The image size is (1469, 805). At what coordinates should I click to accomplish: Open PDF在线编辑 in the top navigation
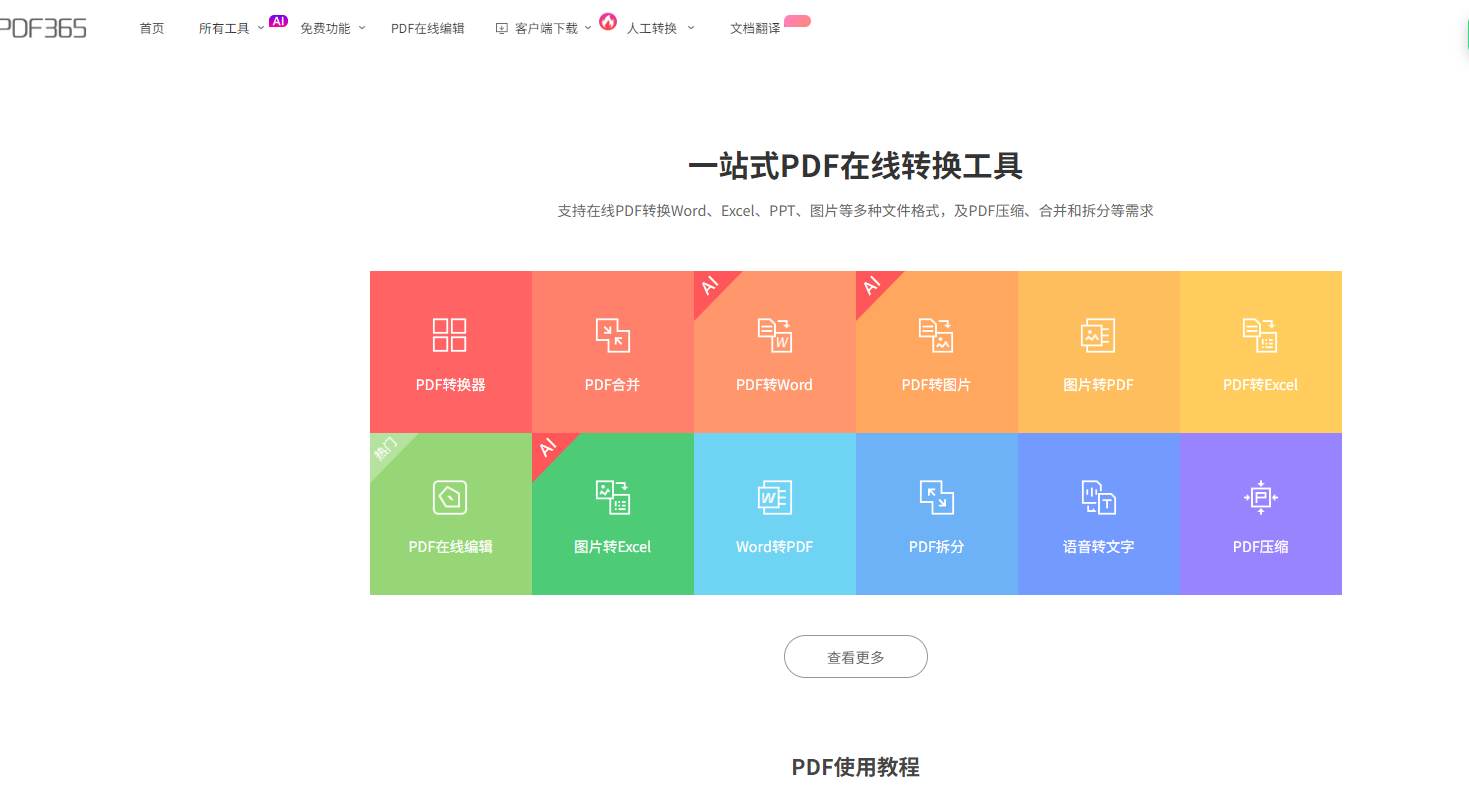coord(427,28)
